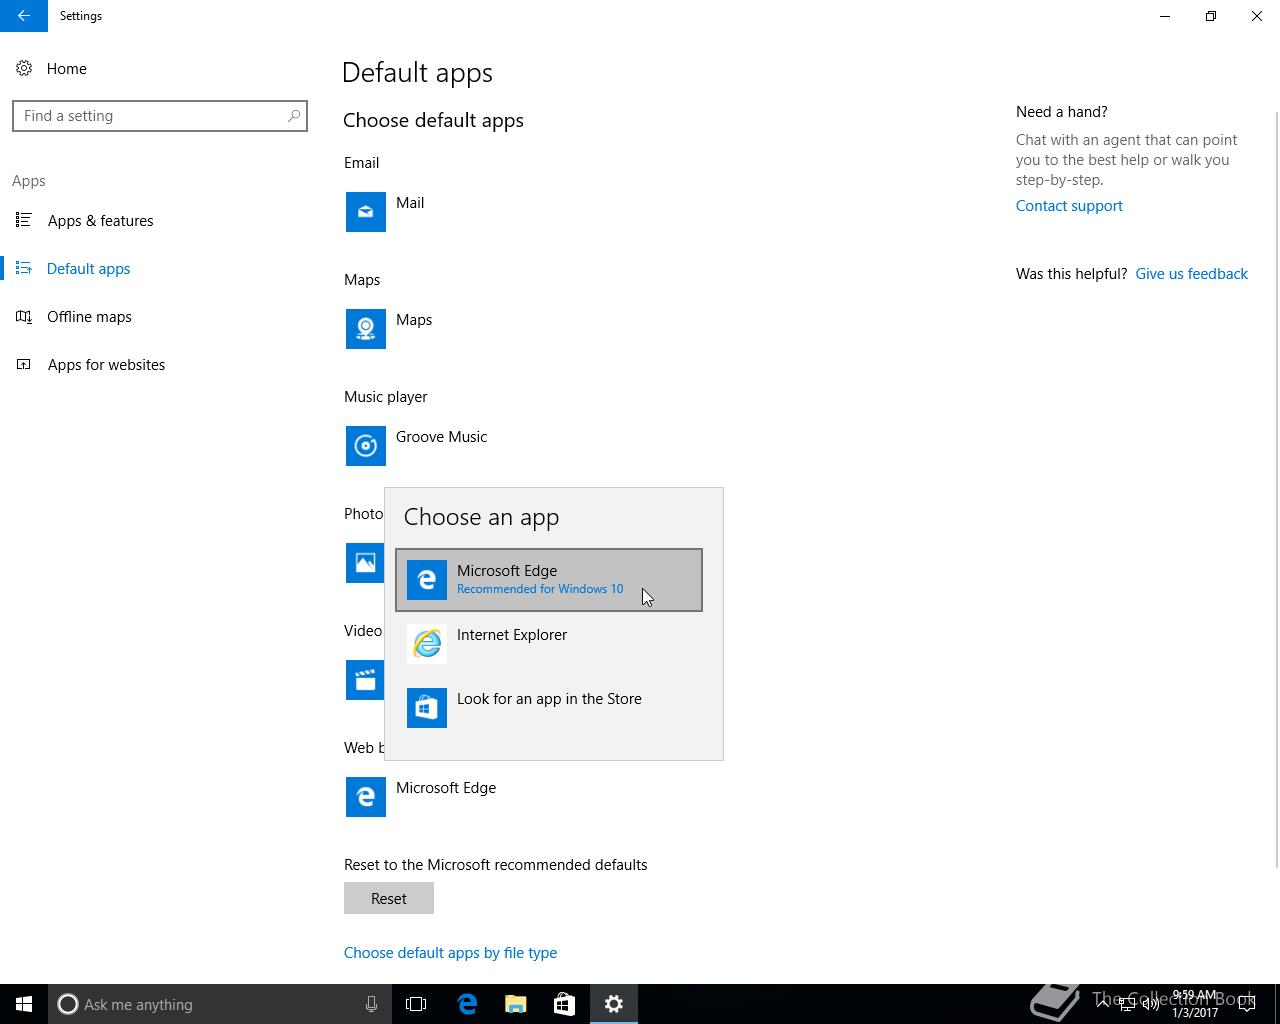This screenshot has height=1024, width=1280.
Task: Click the microphone in the search box
Action: pyautogui.click(x=371, y=1004)
